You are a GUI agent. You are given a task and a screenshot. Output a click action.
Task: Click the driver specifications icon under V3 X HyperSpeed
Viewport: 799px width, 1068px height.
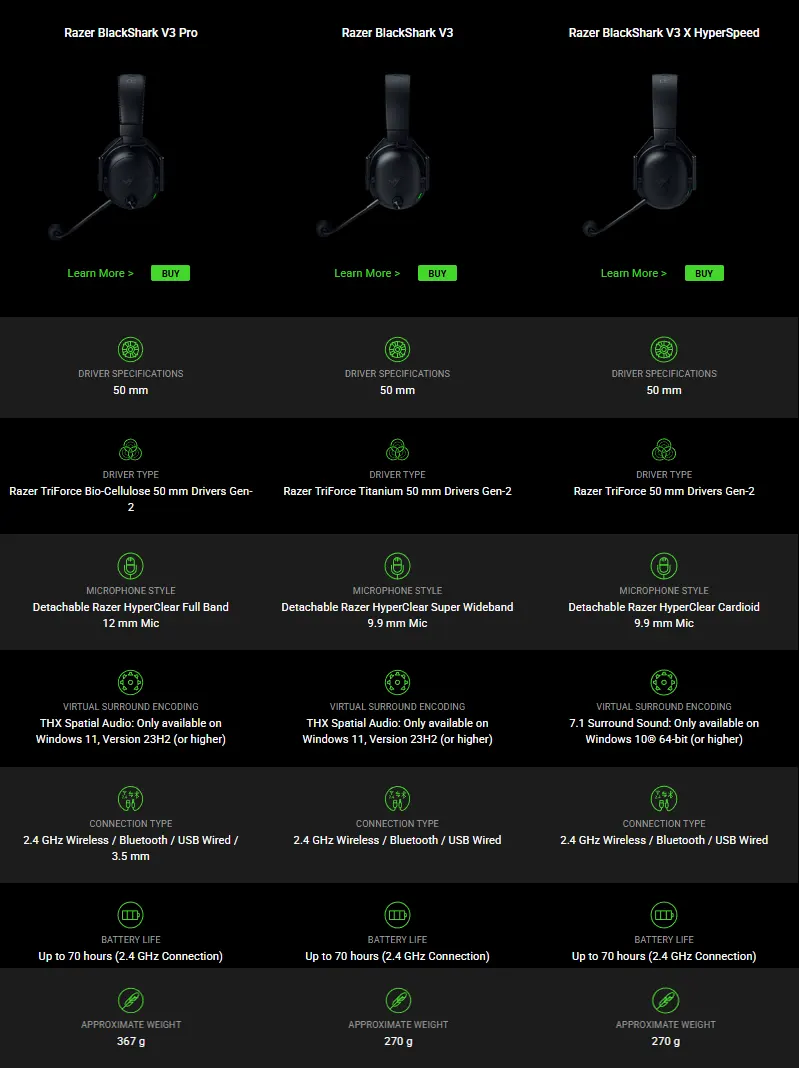coord(663,349)
